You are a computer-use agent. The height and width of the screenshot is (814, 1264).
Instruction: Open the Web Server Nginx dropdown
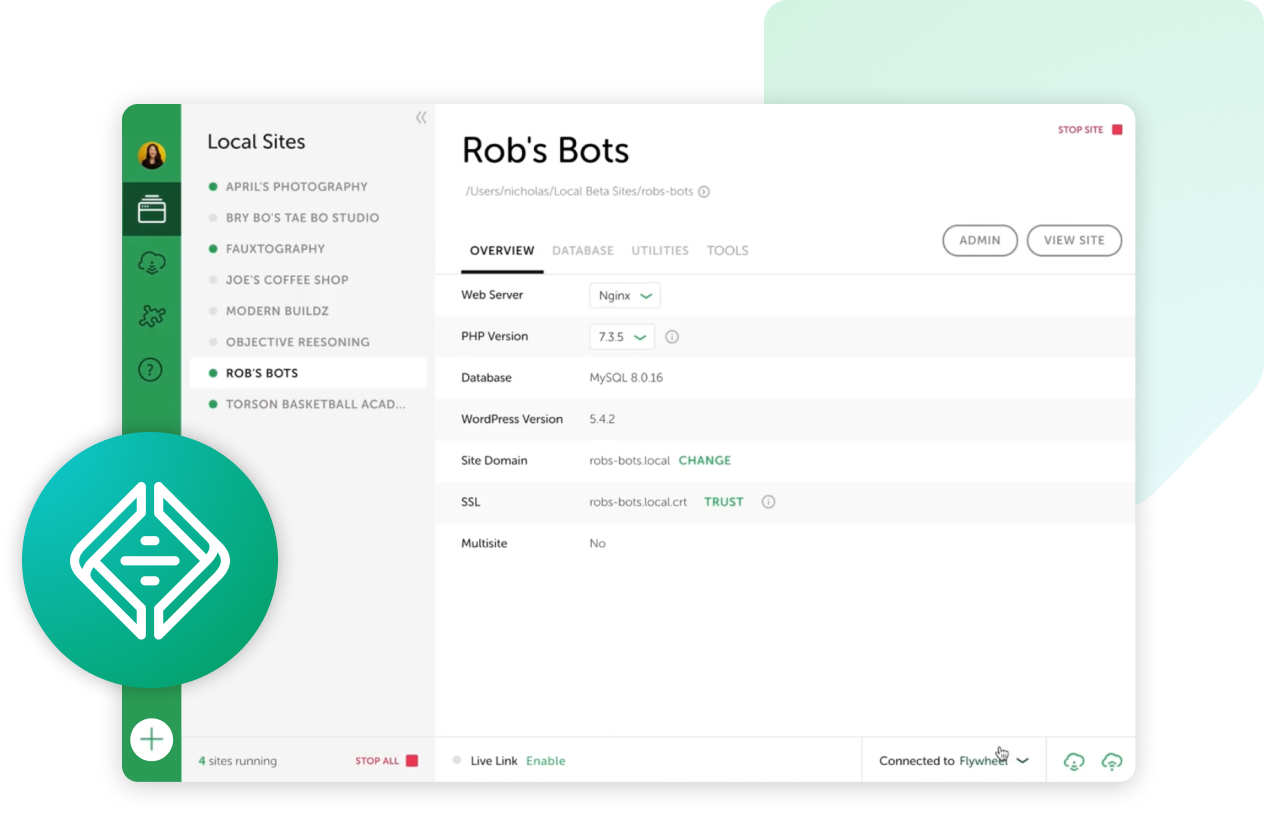point(624,295)
